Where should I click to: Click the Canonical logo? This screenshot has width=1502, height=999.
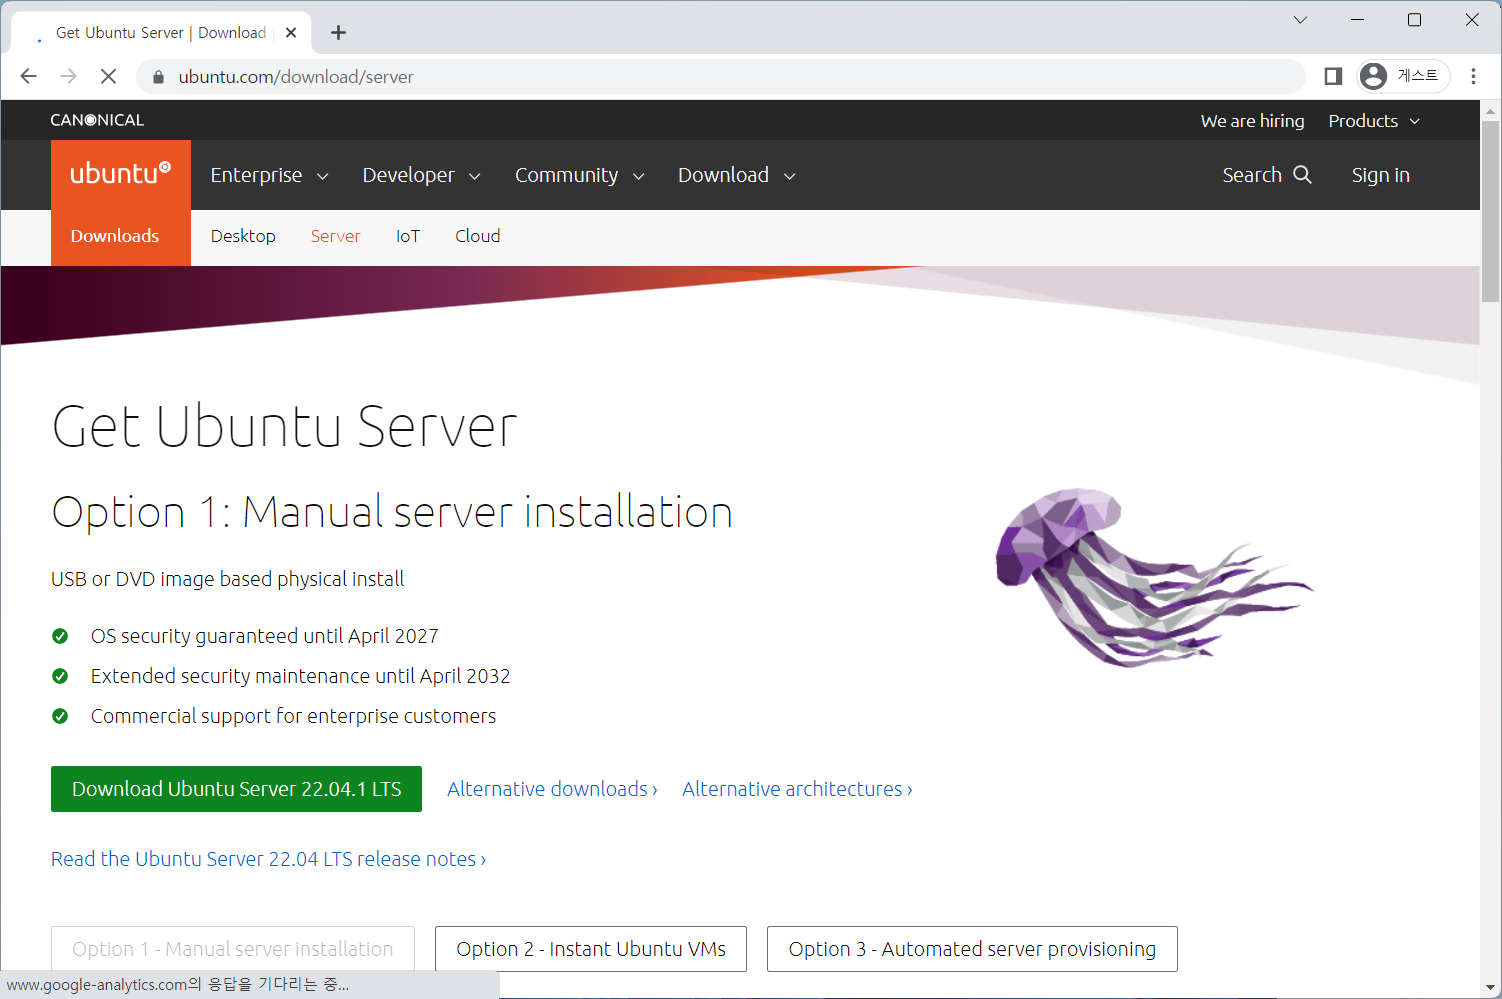click(x=97, y=119)
